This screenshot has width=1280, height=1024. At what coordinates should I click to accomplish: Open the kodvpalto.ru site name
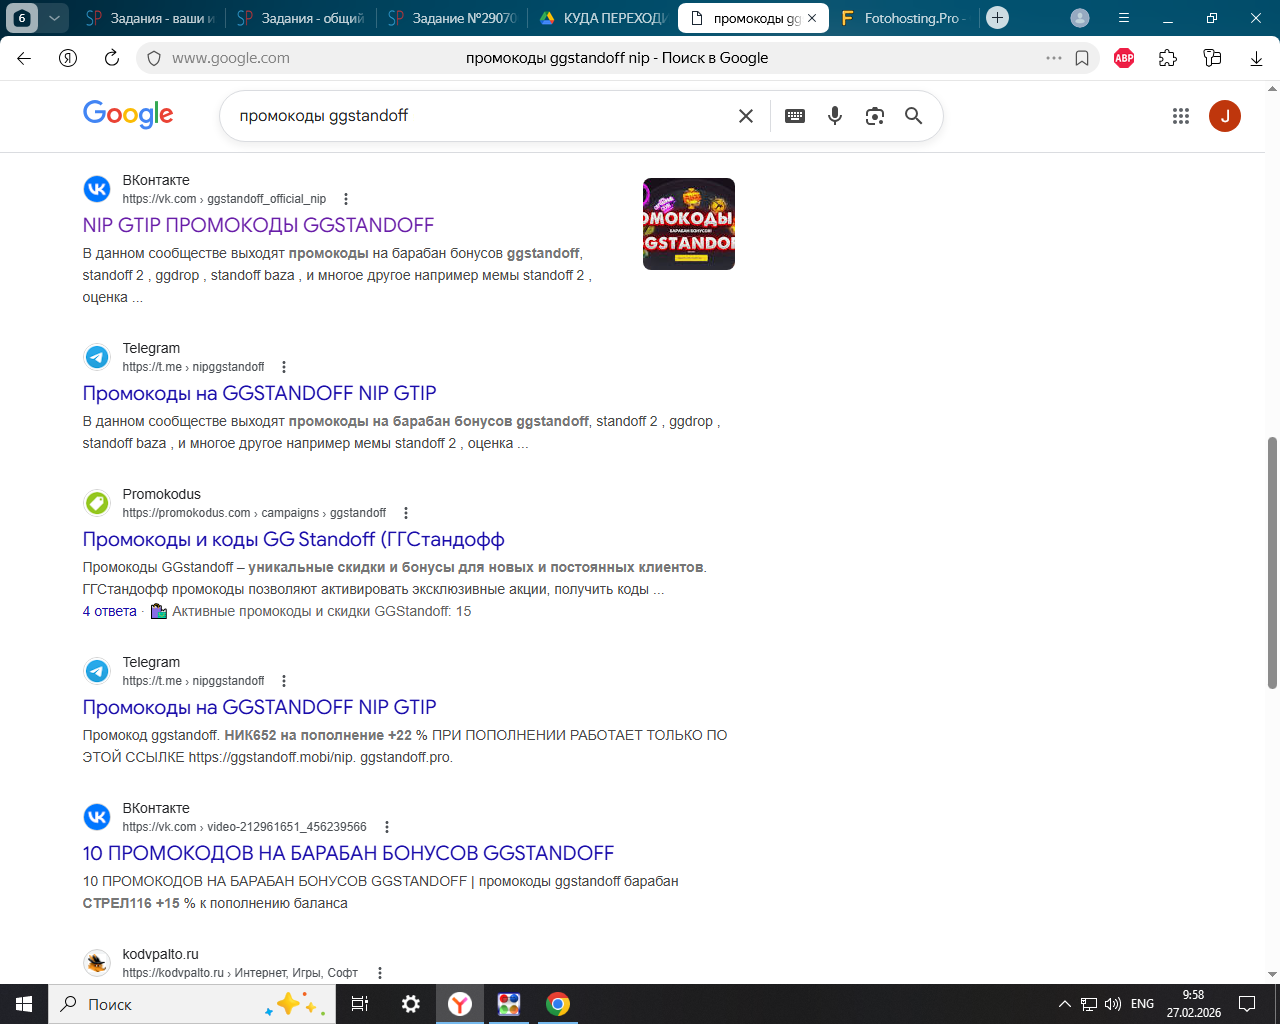[x=161, y=954]
